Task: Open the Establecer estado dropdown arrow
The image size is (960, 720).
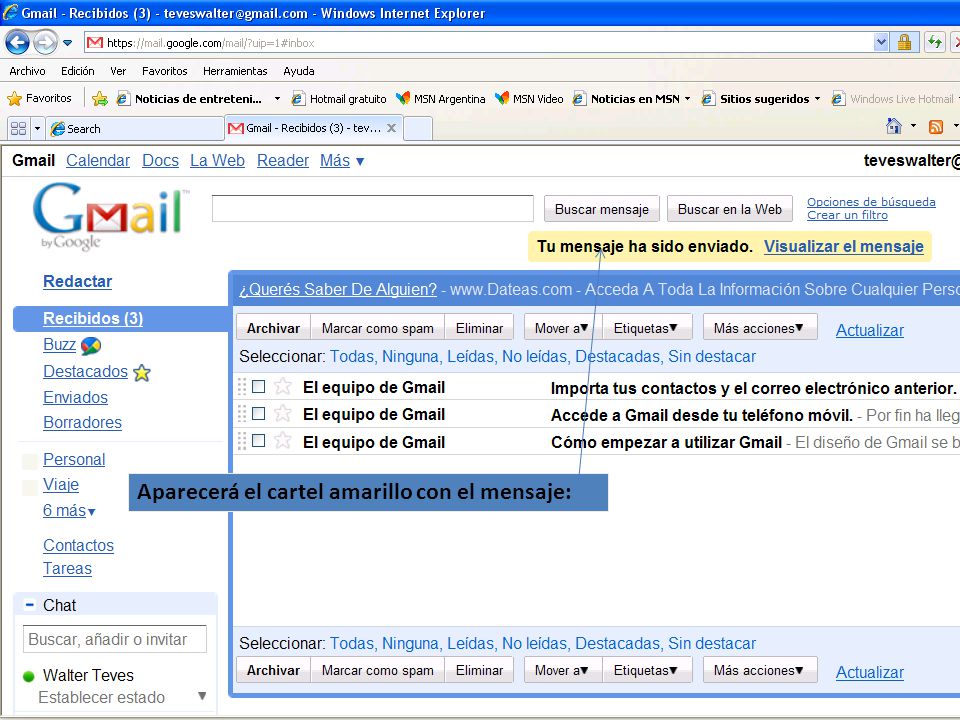Action: (x=202, y=696)
